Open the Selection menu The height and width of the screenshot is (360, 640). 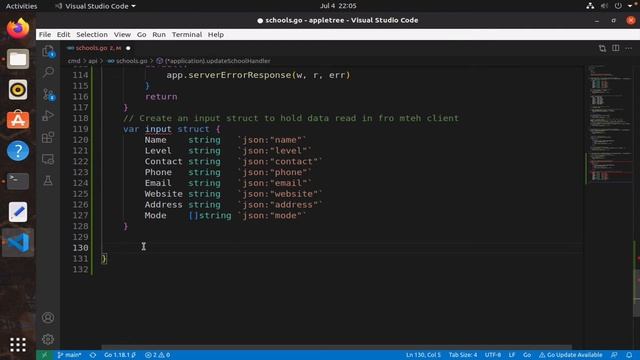92,35
